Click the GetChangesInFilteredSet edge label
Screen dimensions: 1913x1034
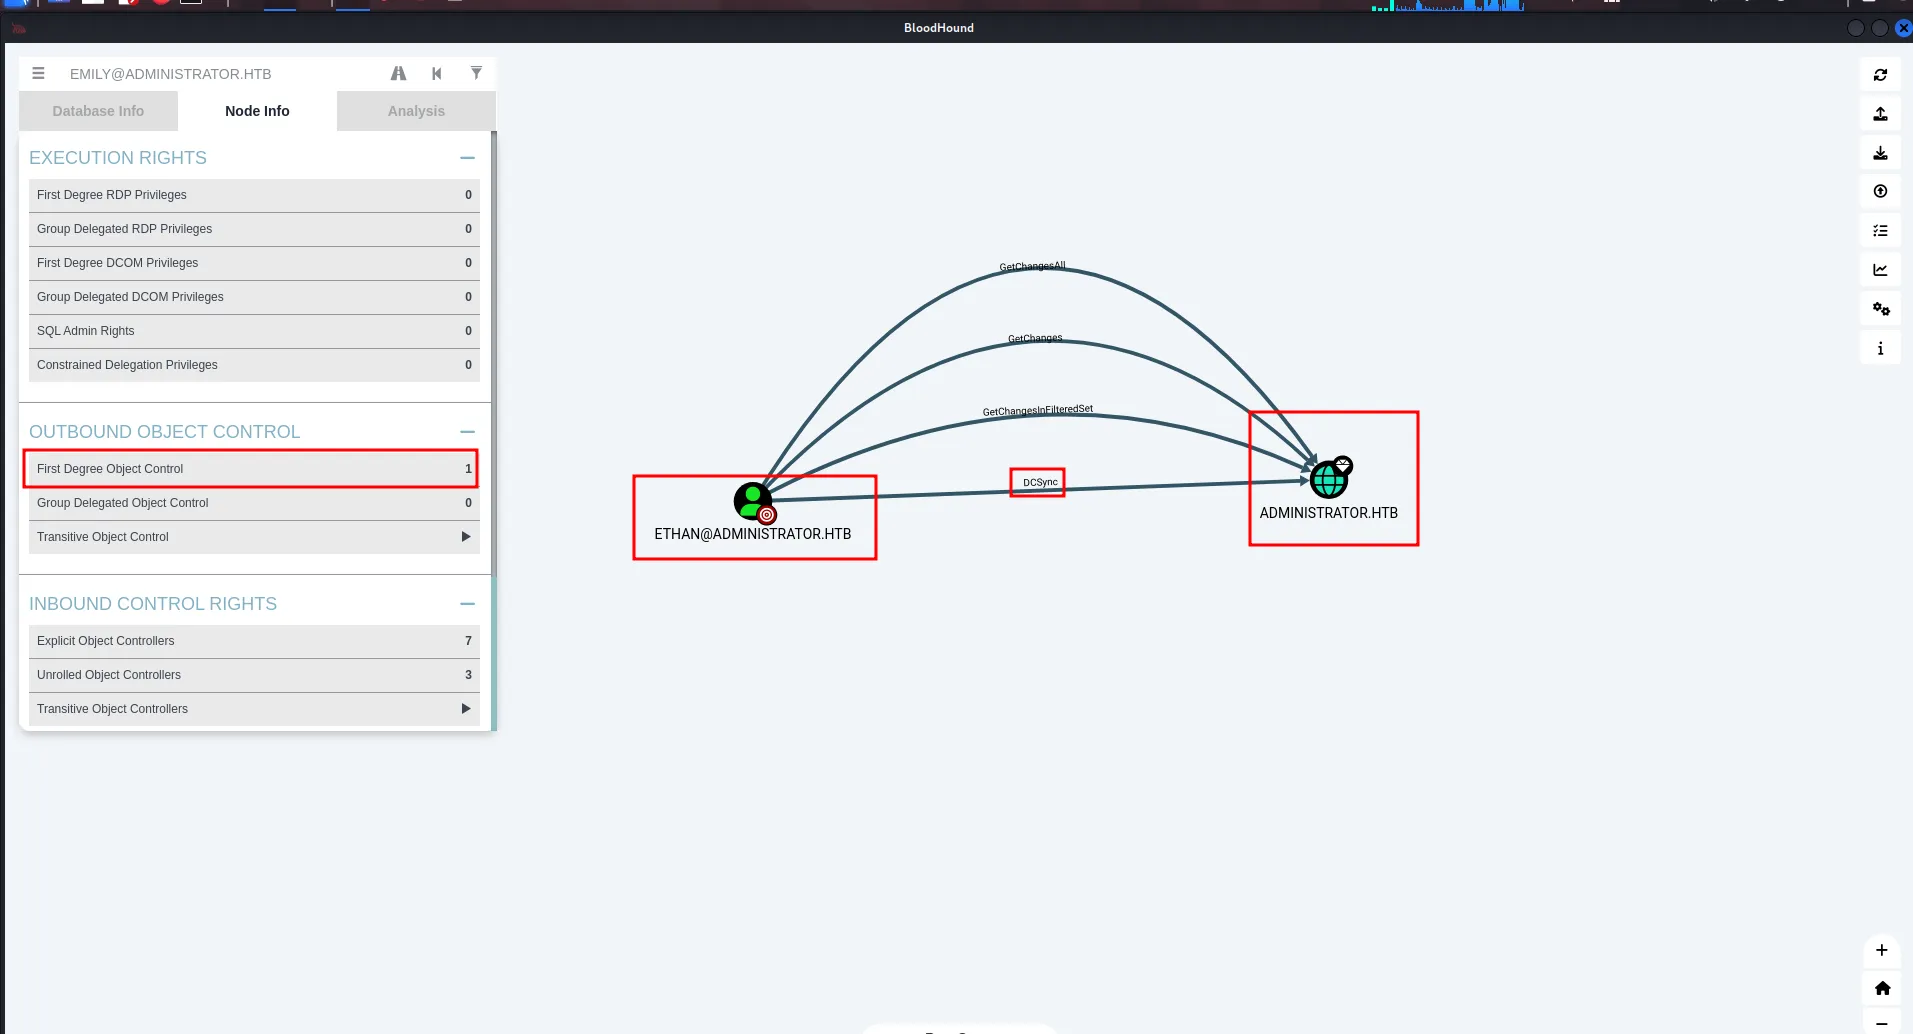click(1038, 410)
